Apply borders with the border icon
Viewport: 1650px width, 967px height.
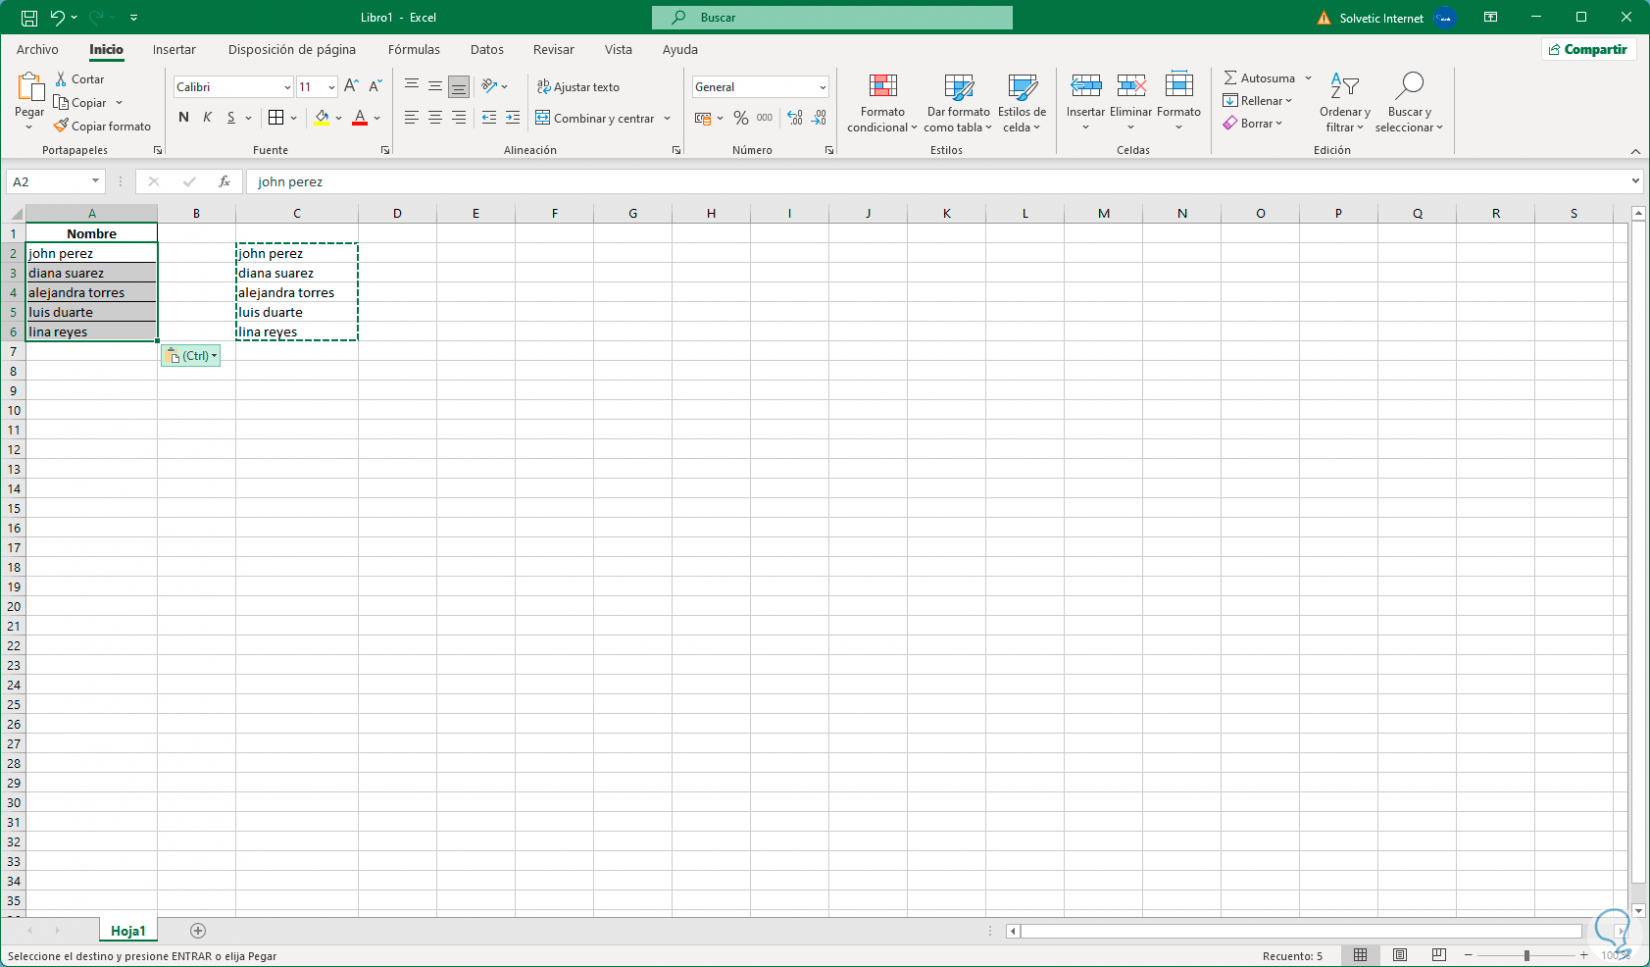click(x=276, y=118)
